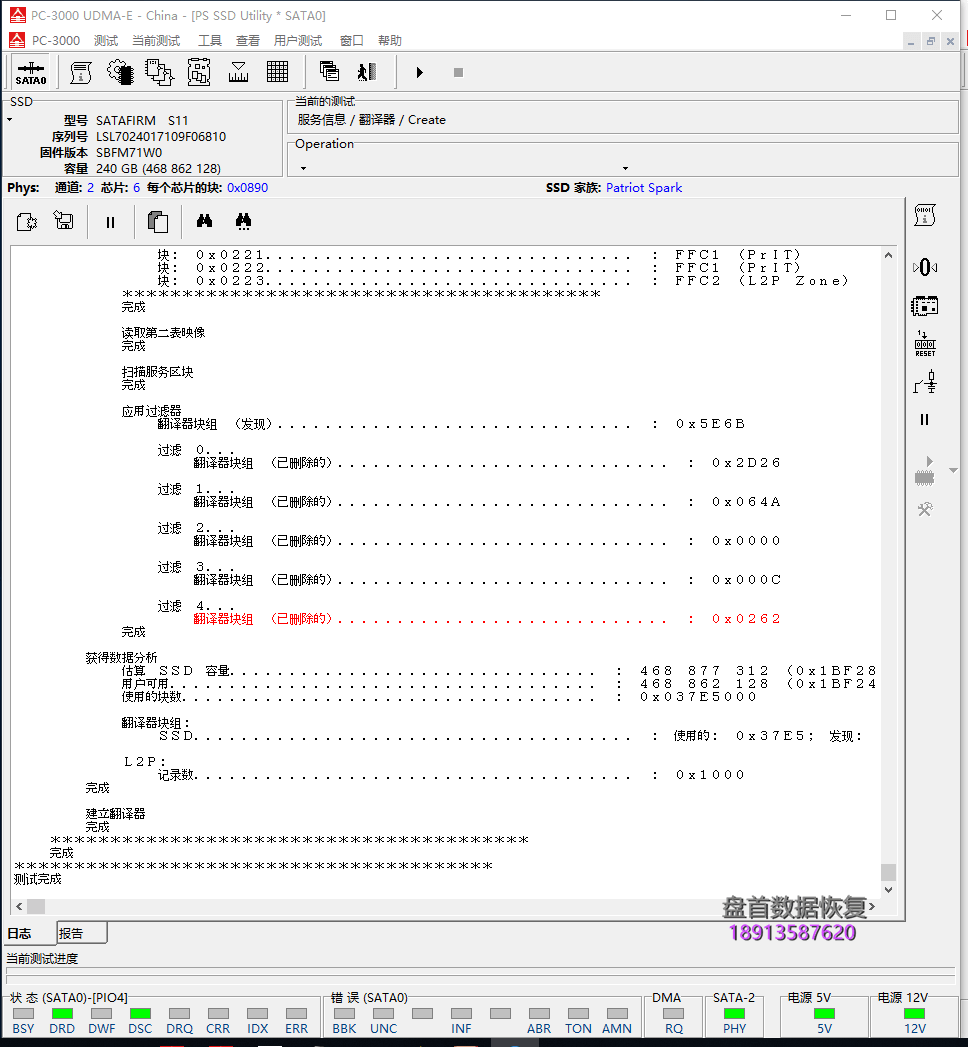Click the 测试完成 log line
This screenshot has width=968, height=1047.
38,879
